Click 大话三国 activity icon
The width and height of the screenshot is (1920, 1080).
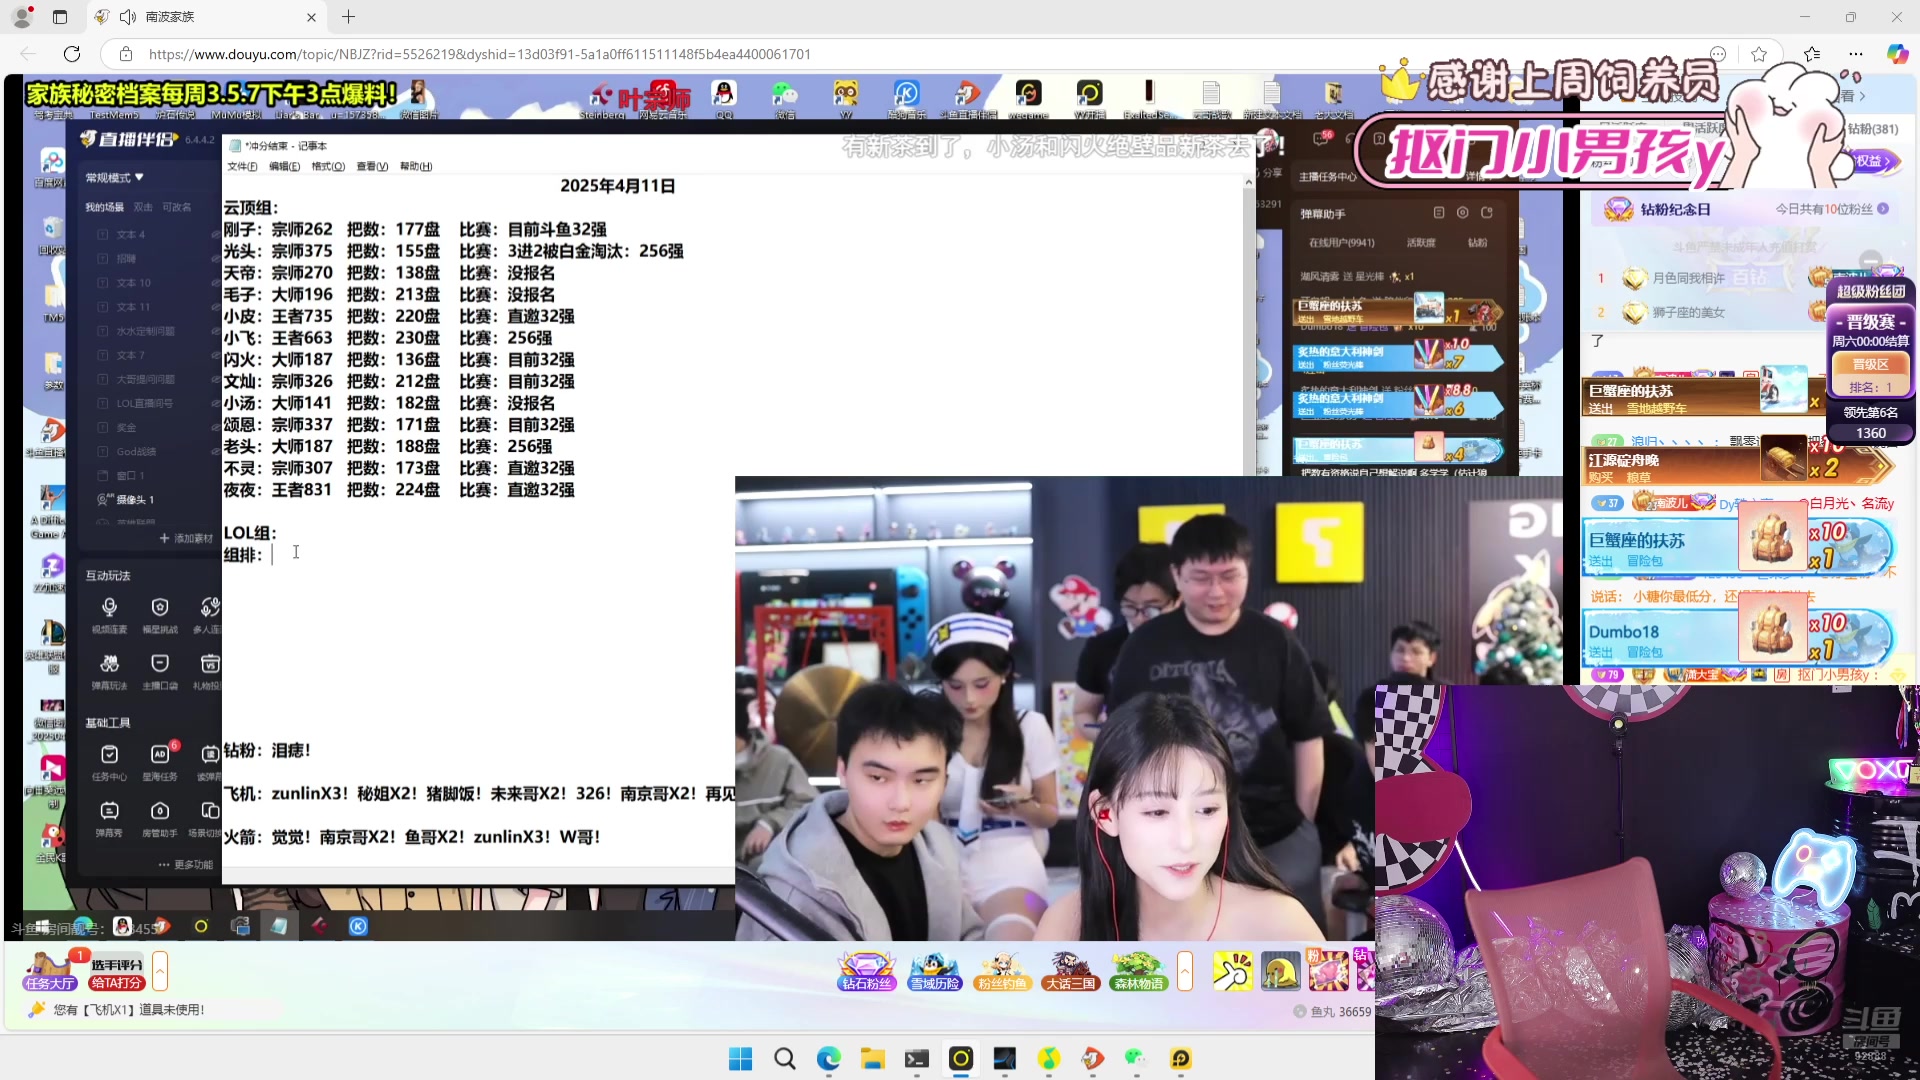(1070, 970)
